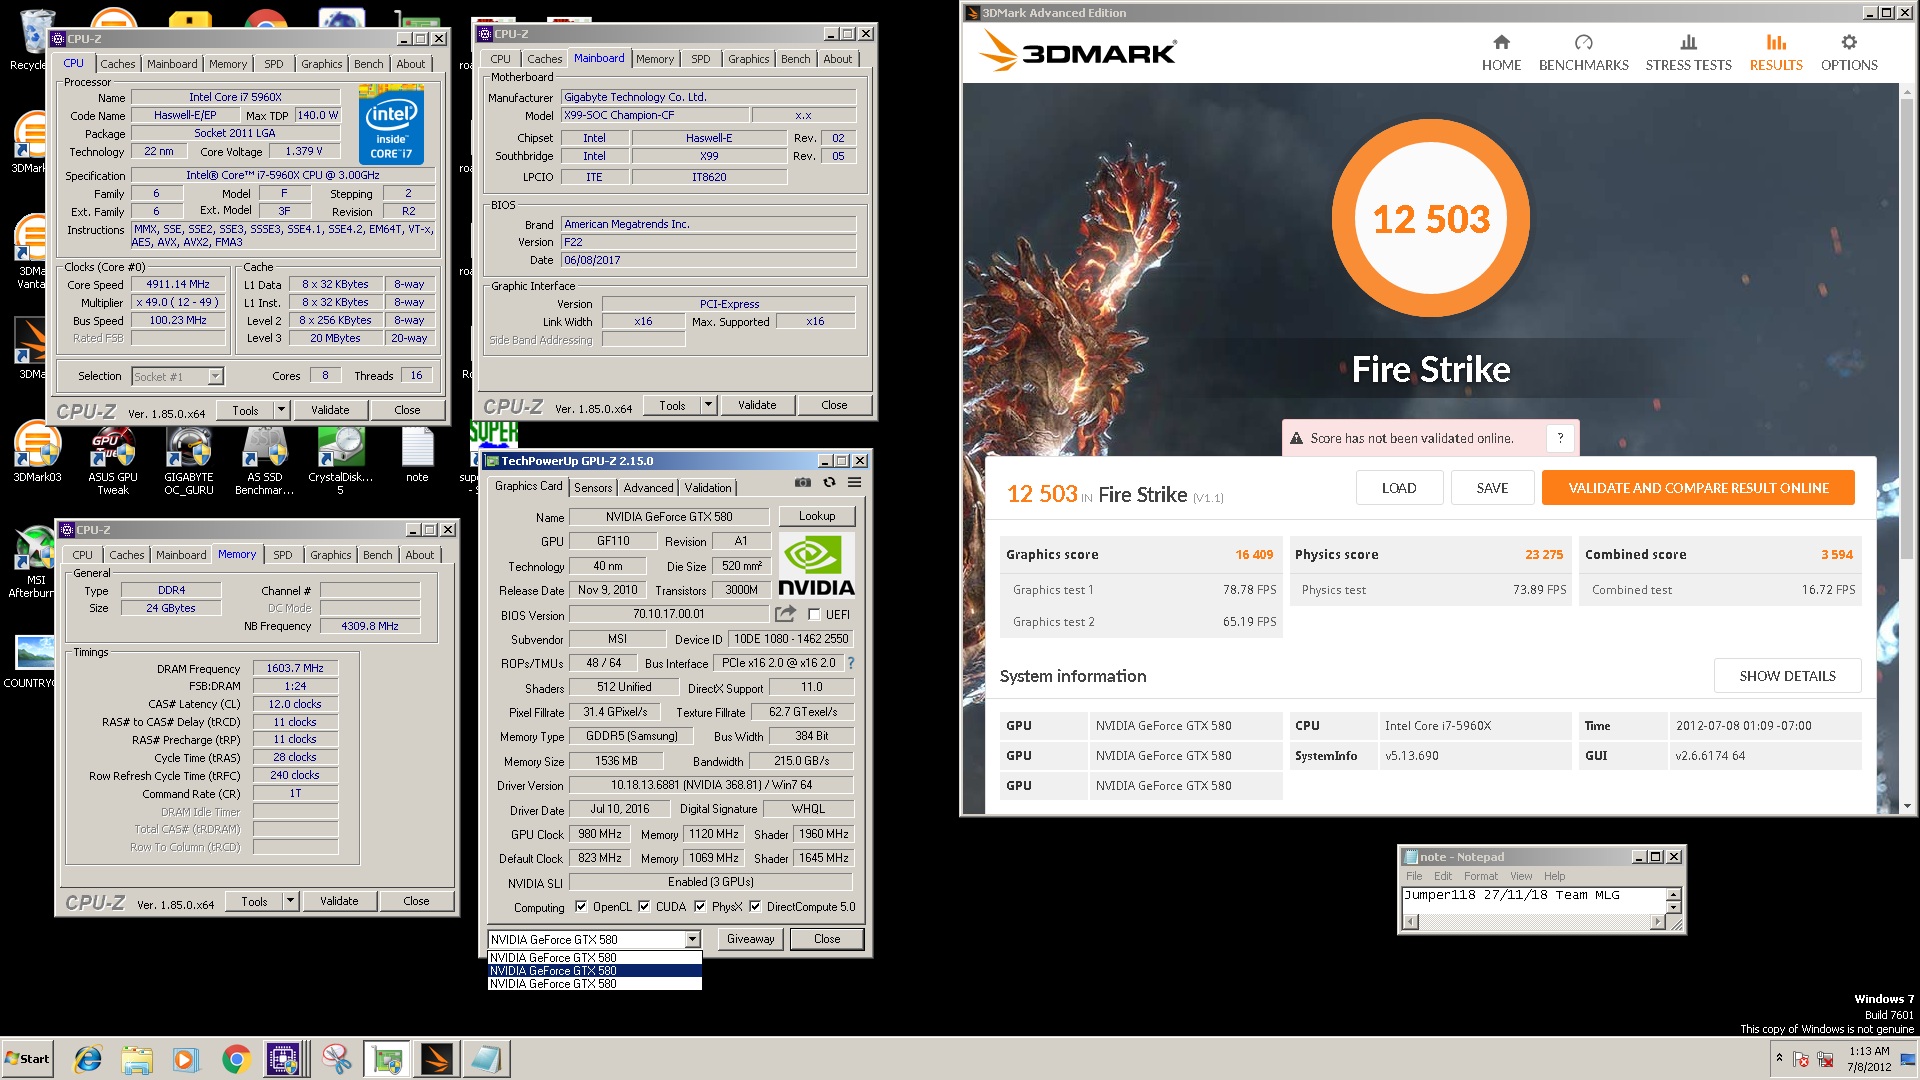Switch to SPD tab in CPU-Z Memory window
The image size is (1920, 1080).
click(283, 555)
